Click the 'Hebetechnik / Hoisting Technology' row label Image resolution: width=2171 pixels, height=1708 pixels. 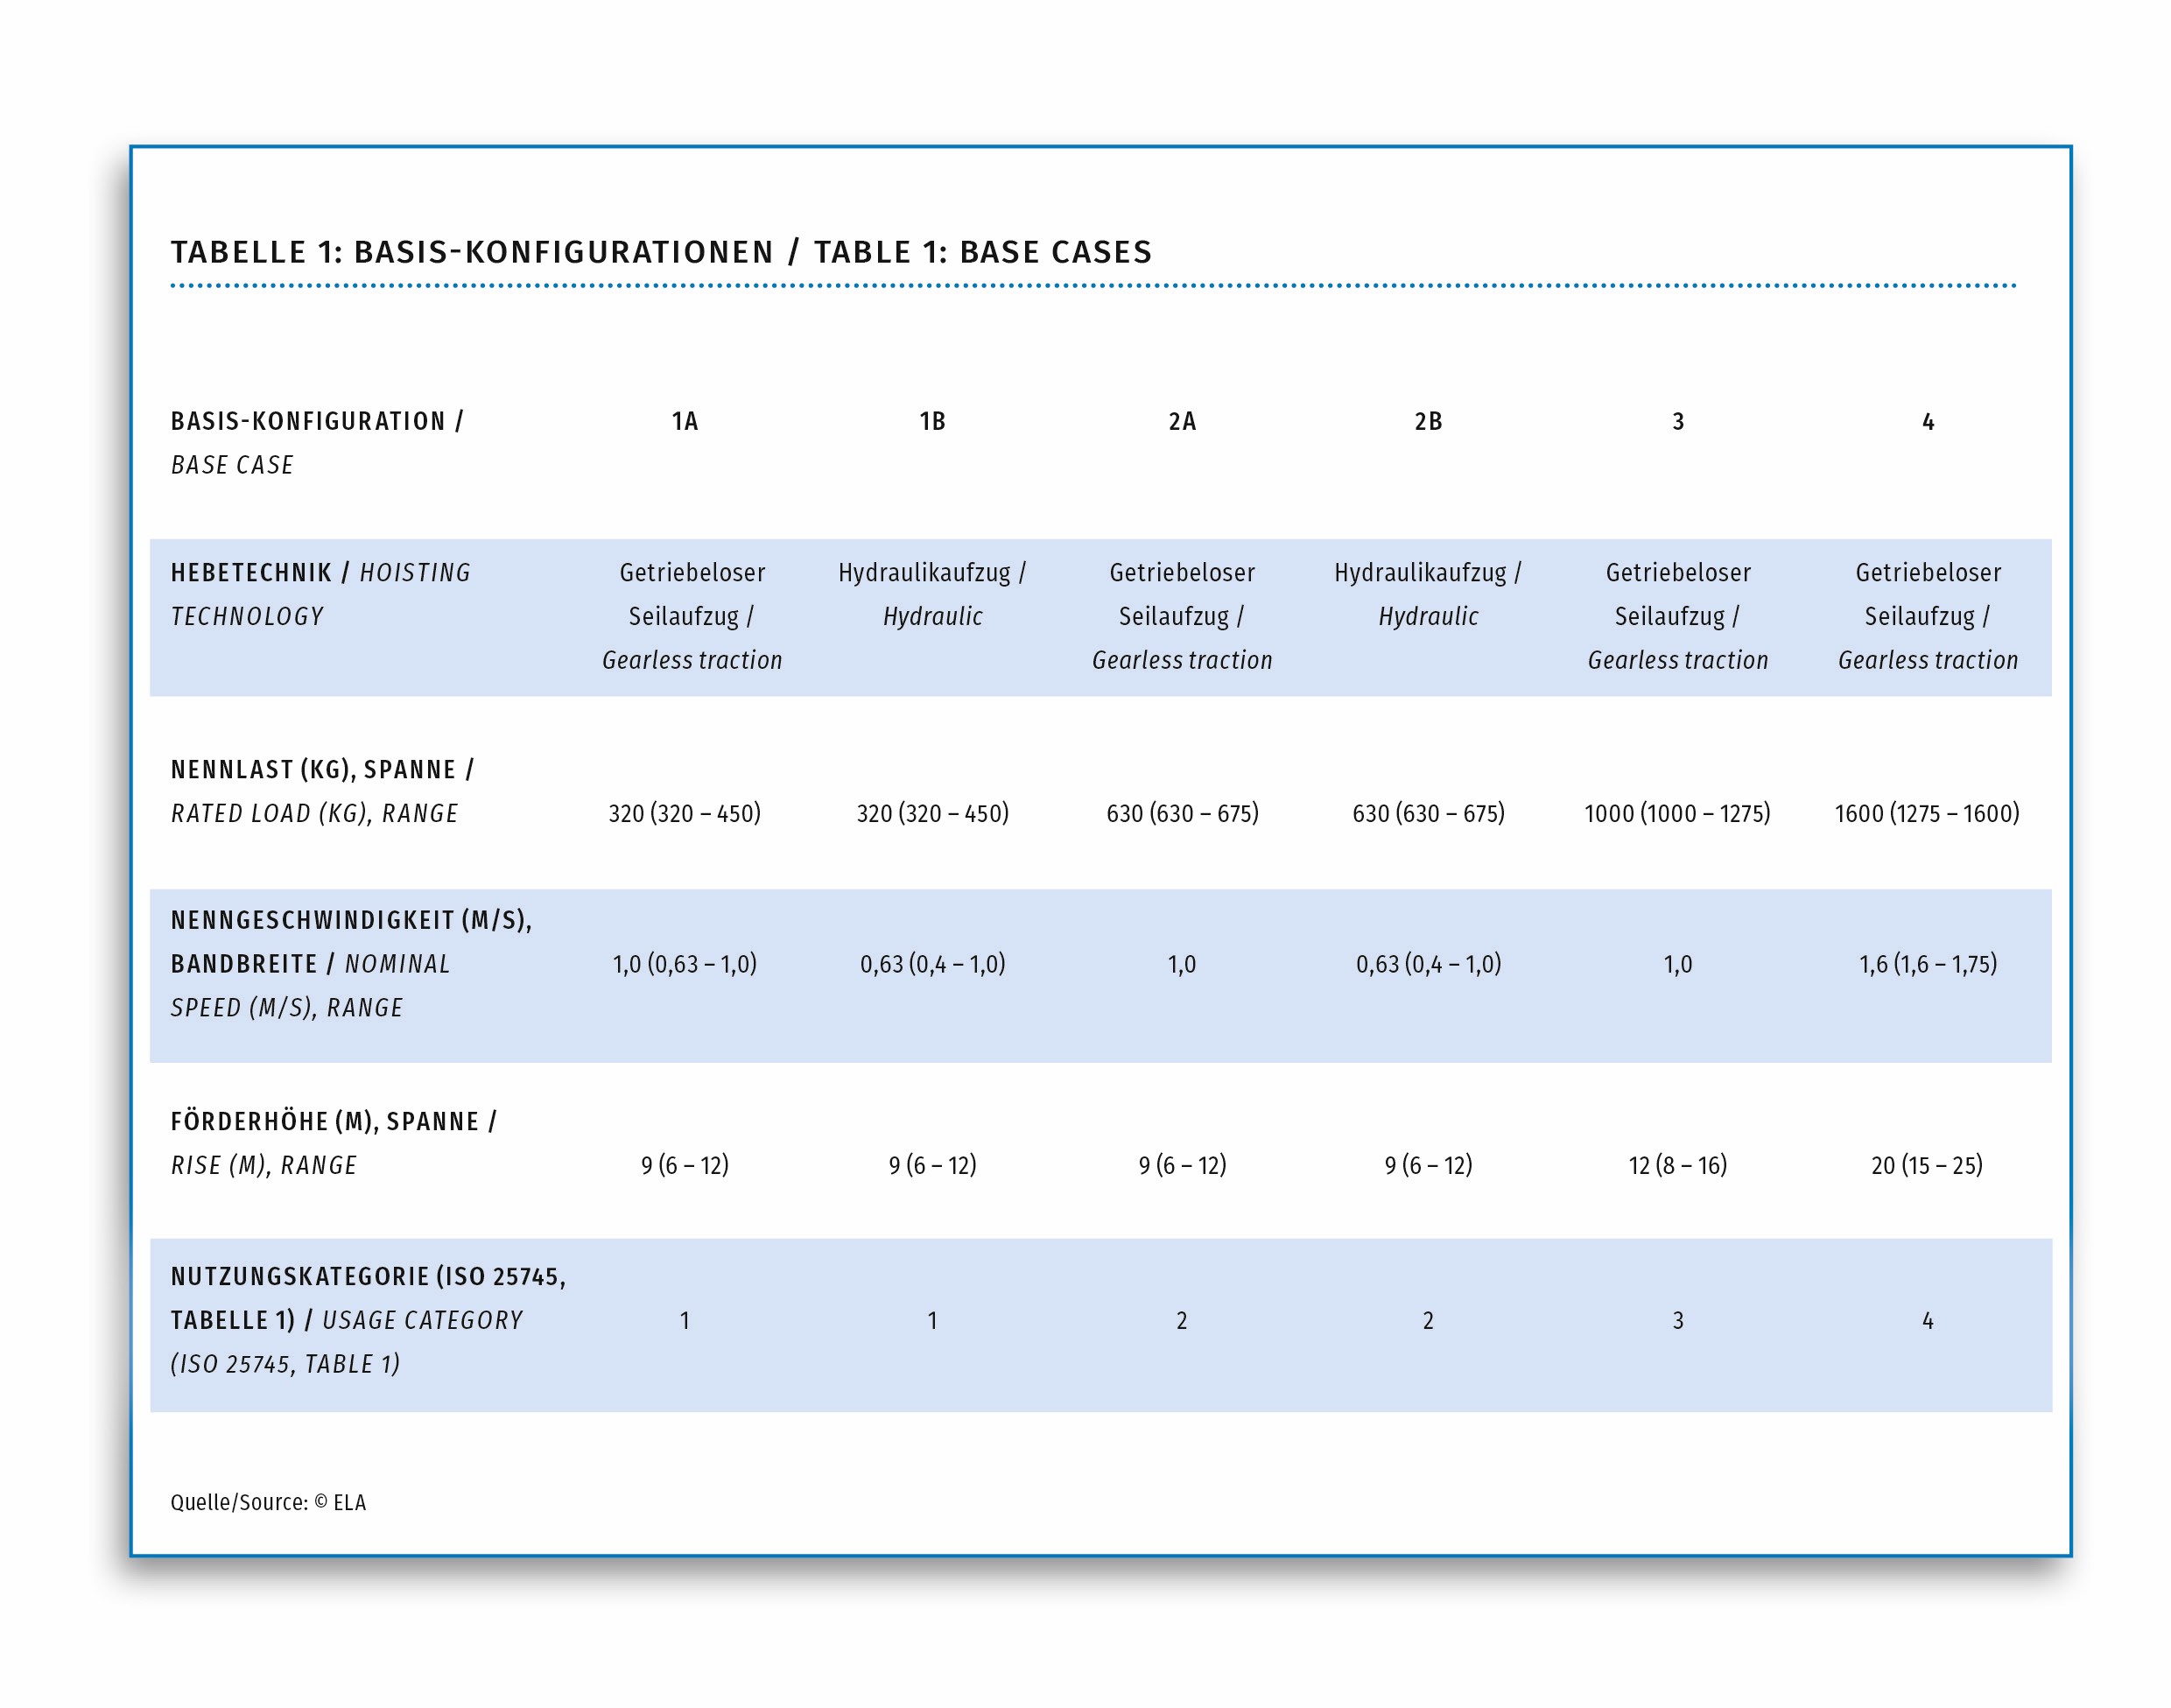coord(320,593)
